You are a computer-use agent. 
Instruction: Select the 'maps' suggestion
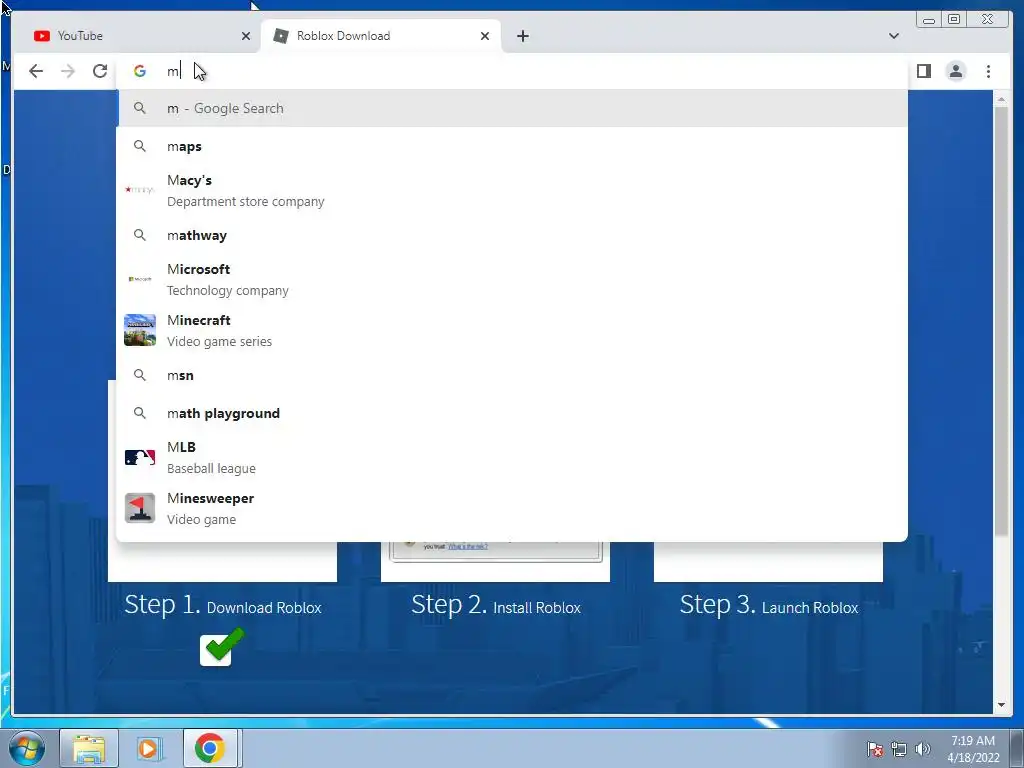pyautogui.click(x=512, y=146)
